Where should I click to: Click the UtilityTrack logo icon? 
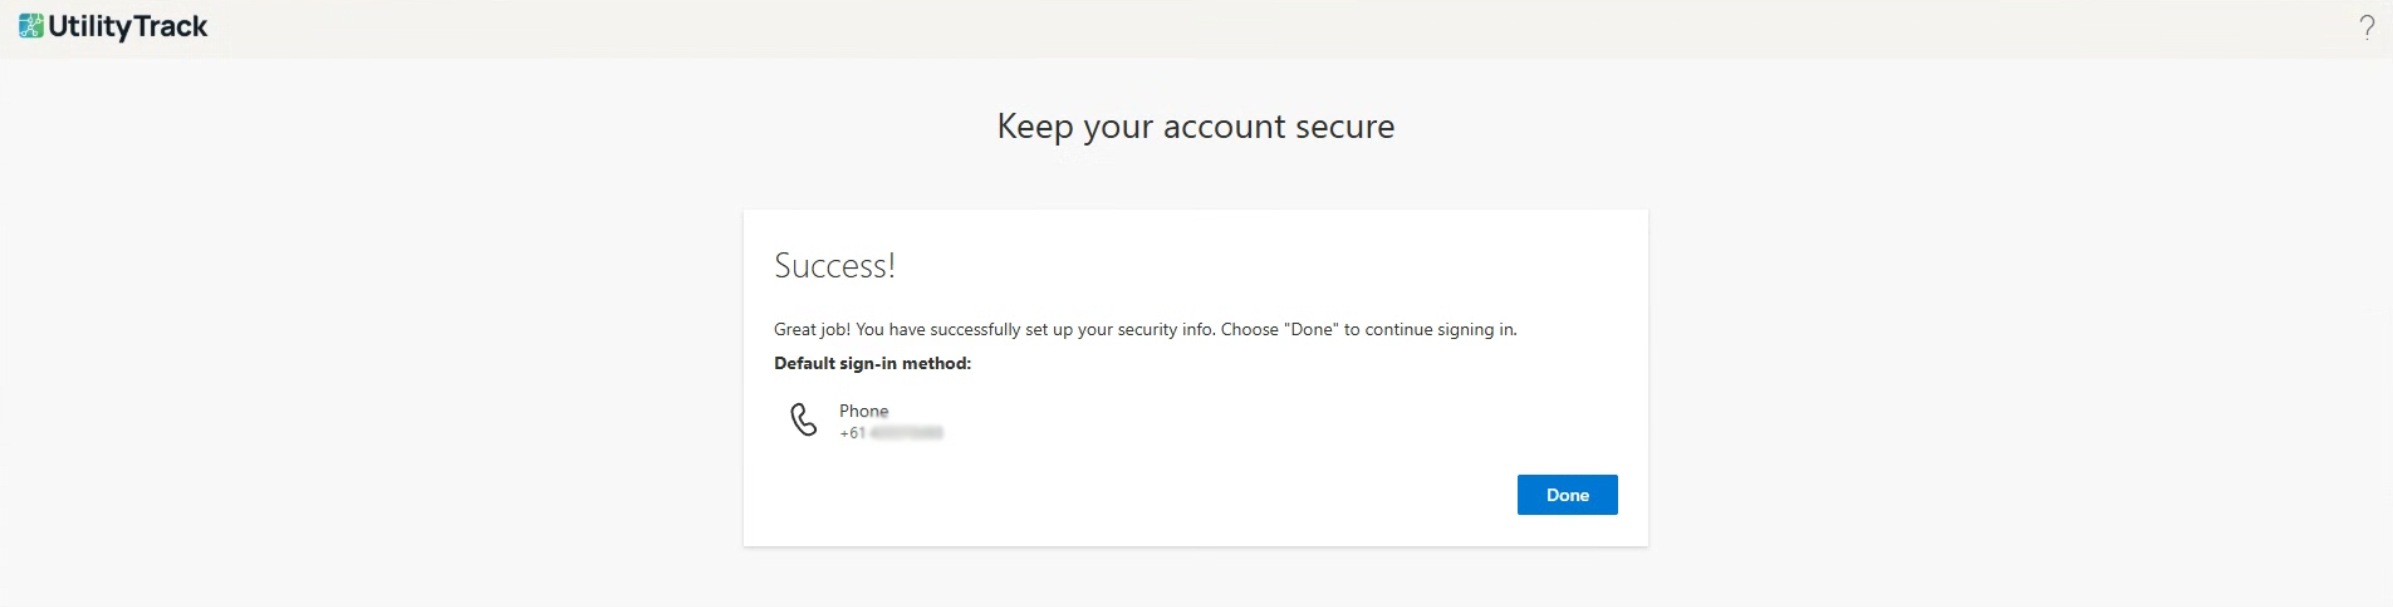pos(31,27)
